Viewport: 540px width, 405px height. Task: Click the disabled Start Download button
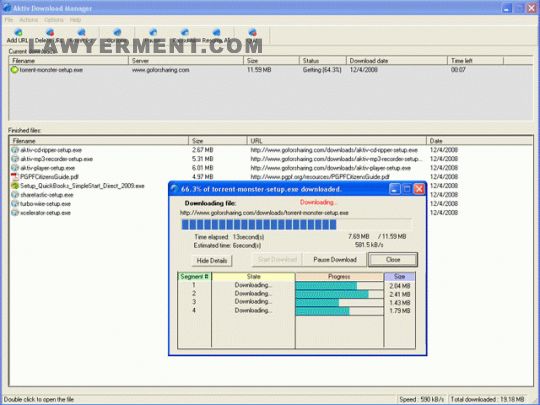pos(277,260)
